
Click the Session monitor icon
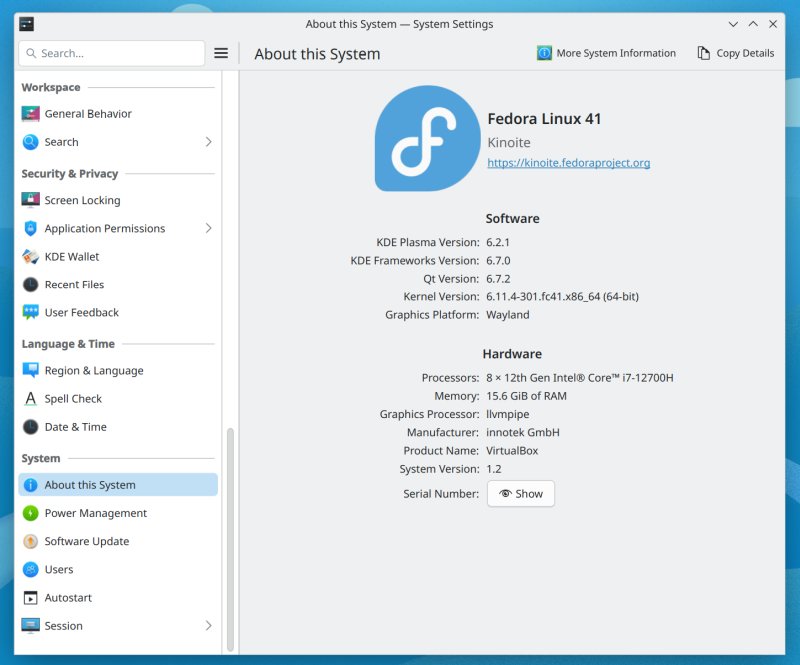31,626
